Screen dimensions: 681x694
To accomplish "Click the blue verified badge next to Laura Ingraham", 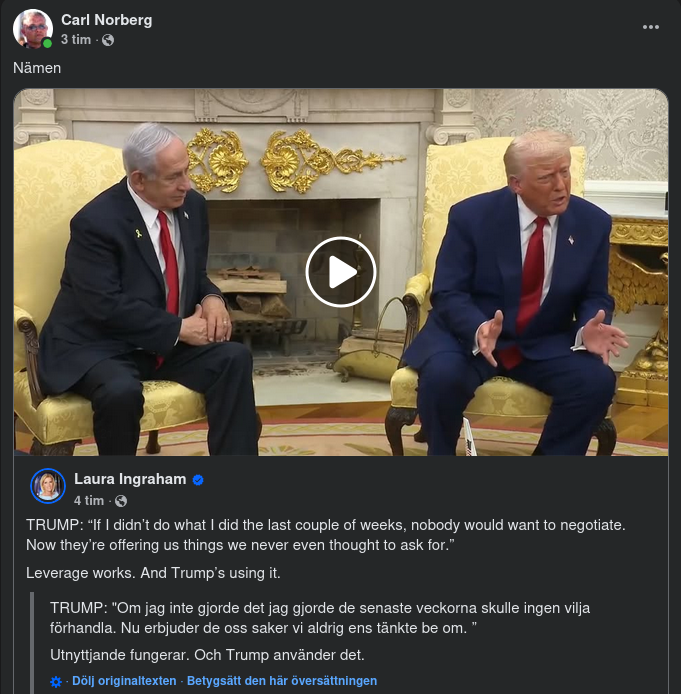I will [198, 480].
